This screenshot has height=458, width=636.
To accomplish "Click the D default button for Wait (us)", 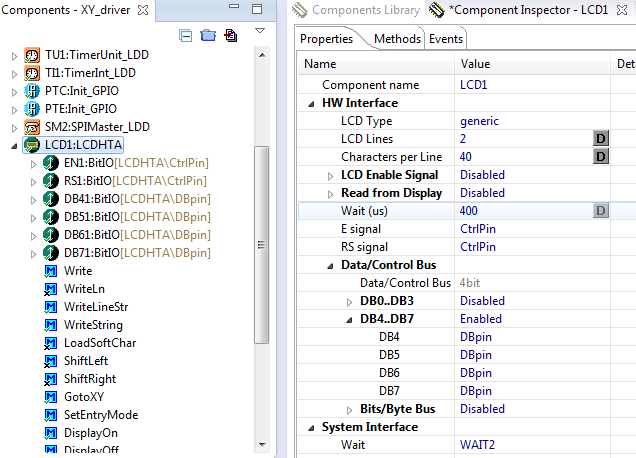I will tap(601, 211).
